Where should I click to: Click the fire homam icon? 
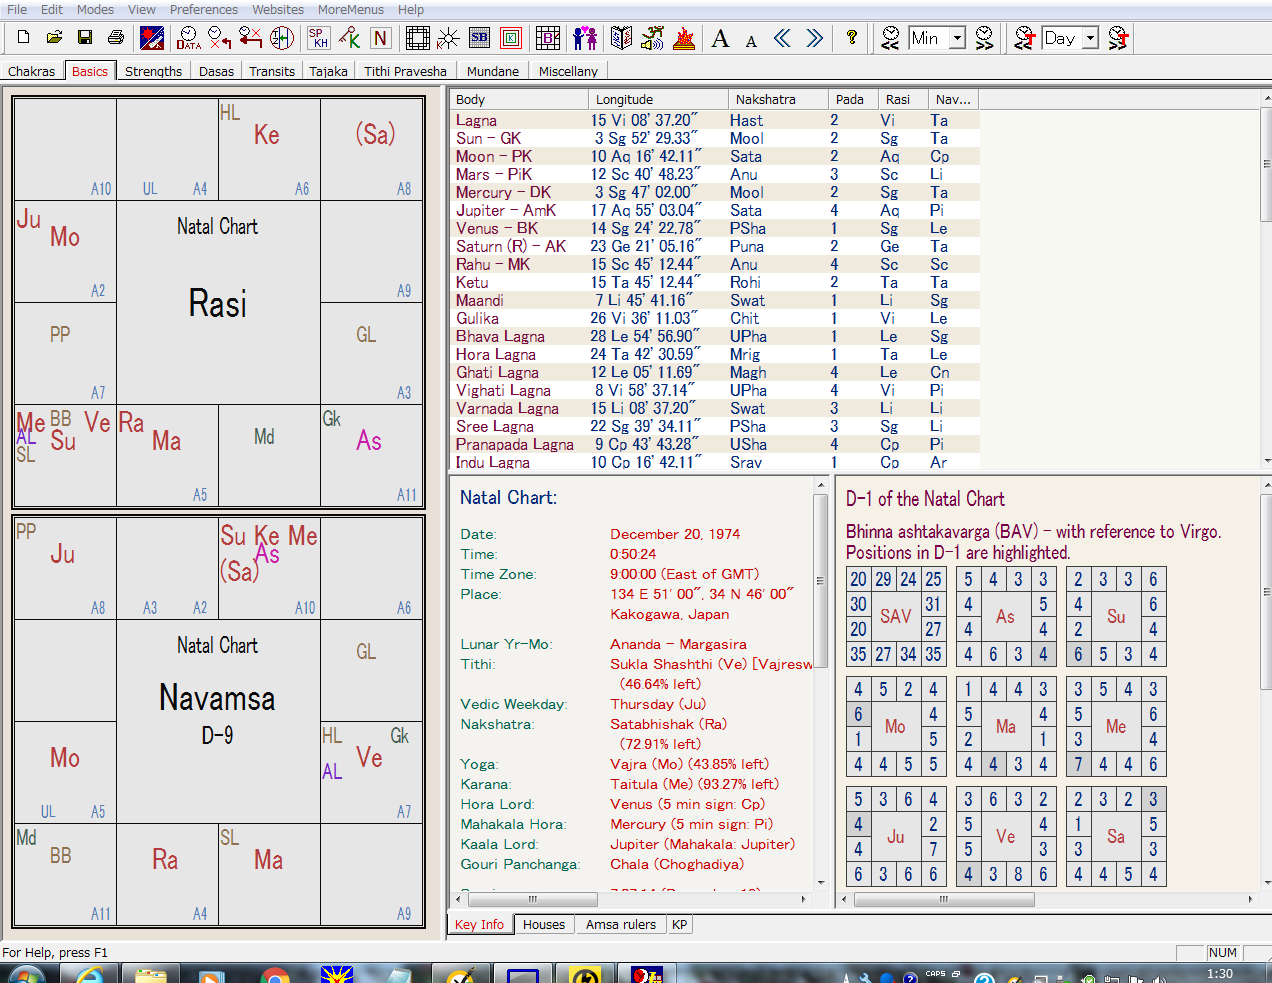684,38
